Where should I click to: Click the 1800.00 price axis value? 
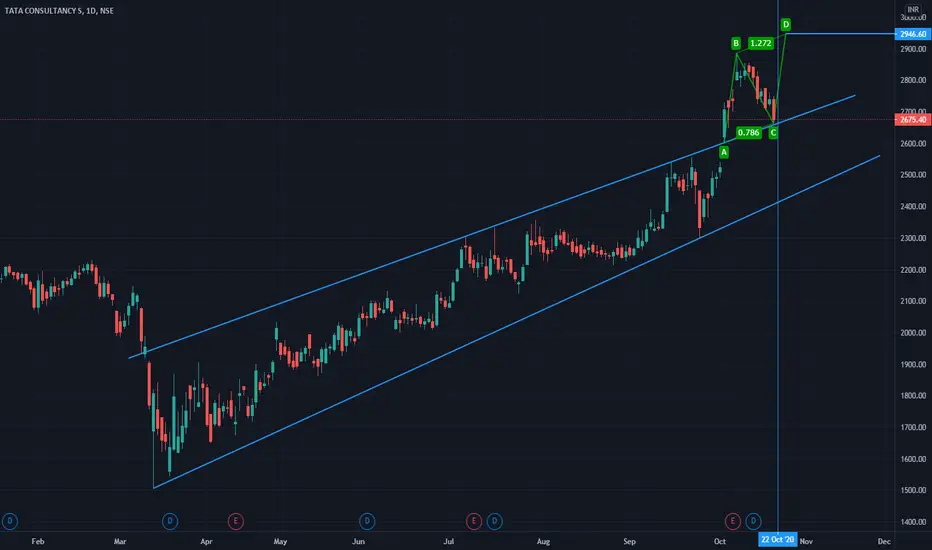pos(914,395)
